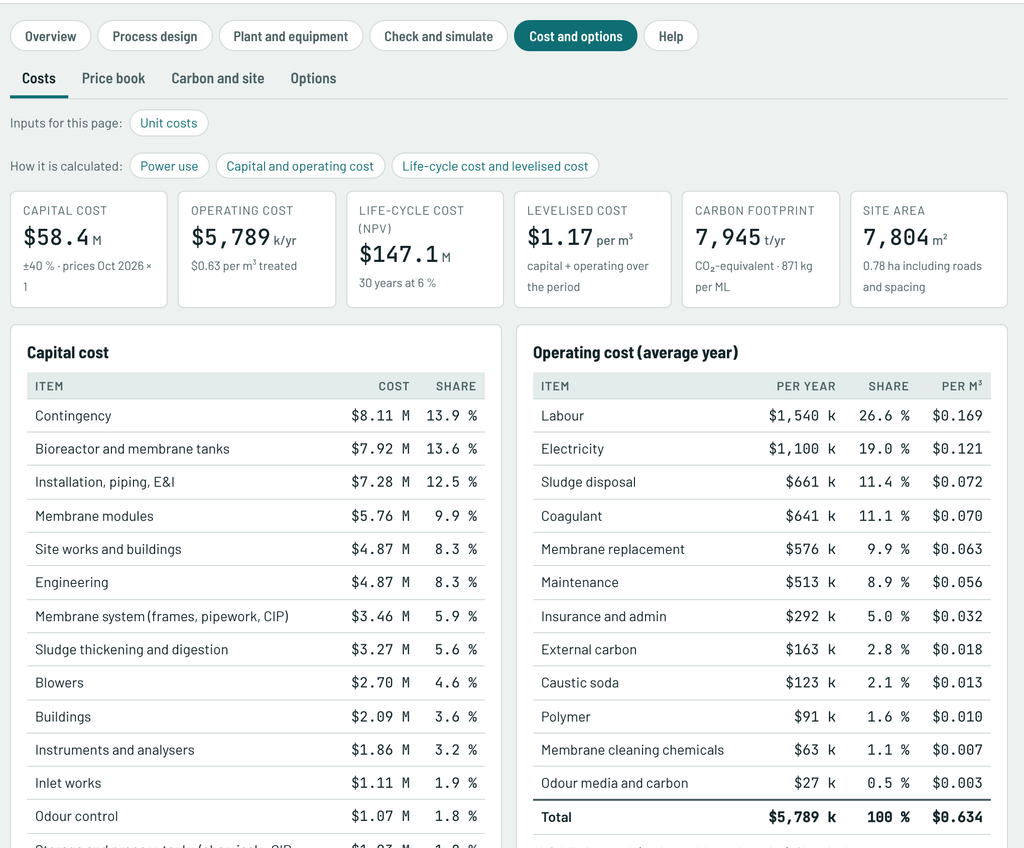Click the $8.11 M Contingency cost value
This screenshot has width=1024, height=848.
pyautogui.click(x=380, y=416)
